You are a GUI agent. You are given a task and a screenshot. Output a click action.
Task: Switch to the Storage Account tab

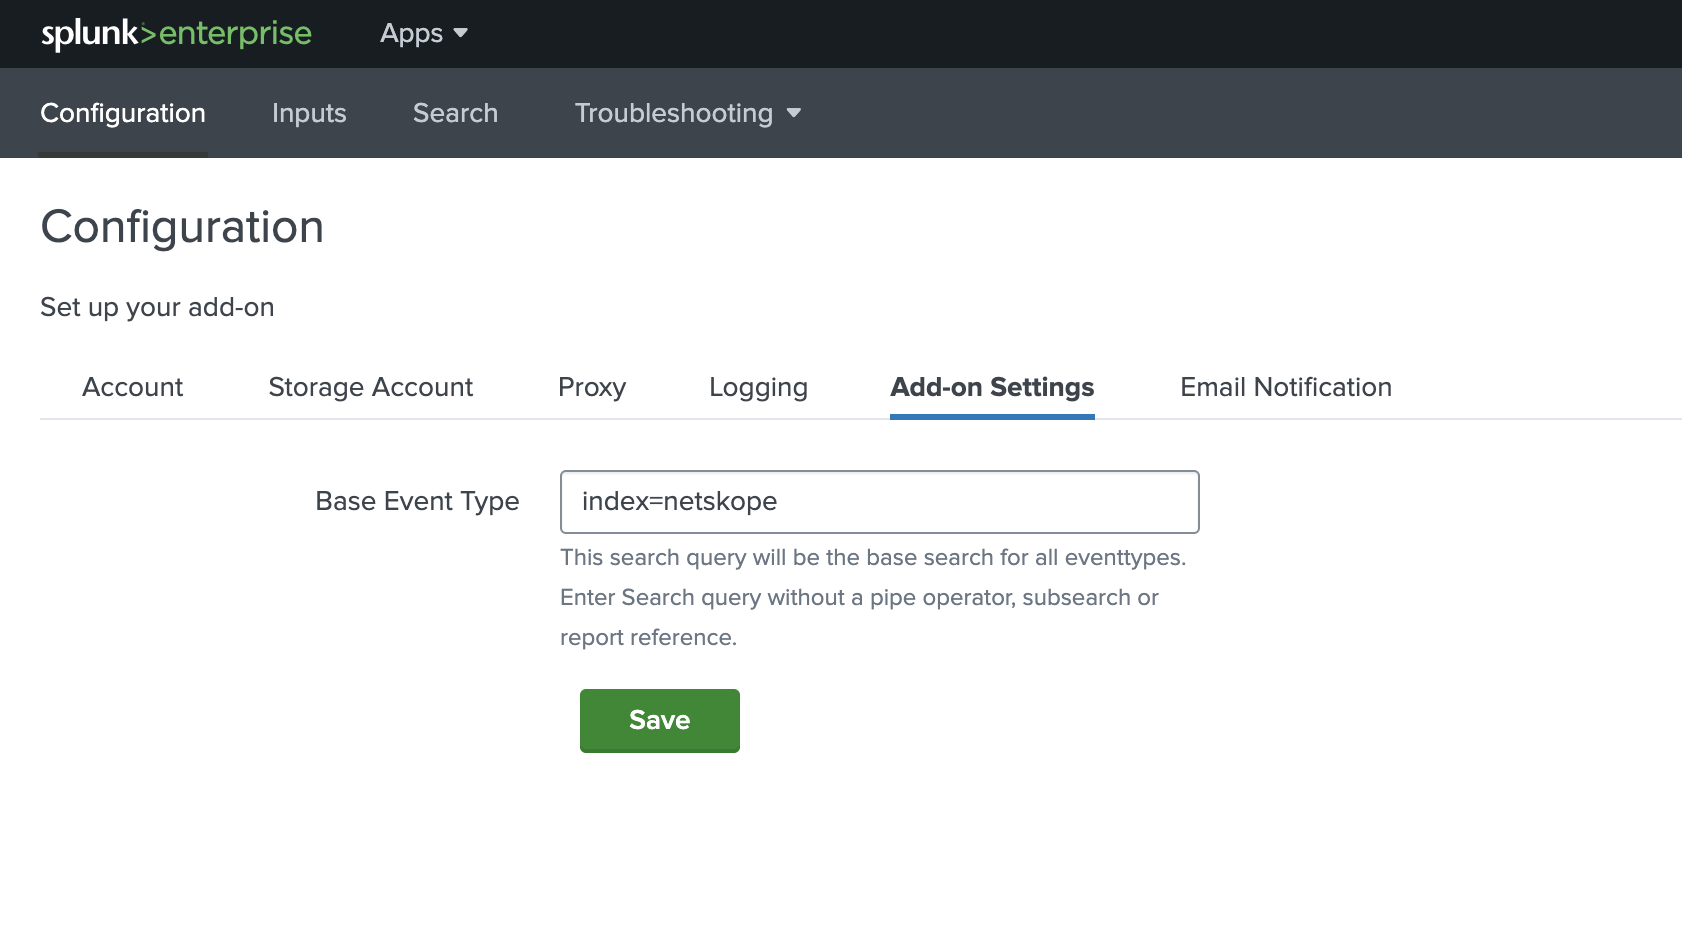[x=371, y=387]
